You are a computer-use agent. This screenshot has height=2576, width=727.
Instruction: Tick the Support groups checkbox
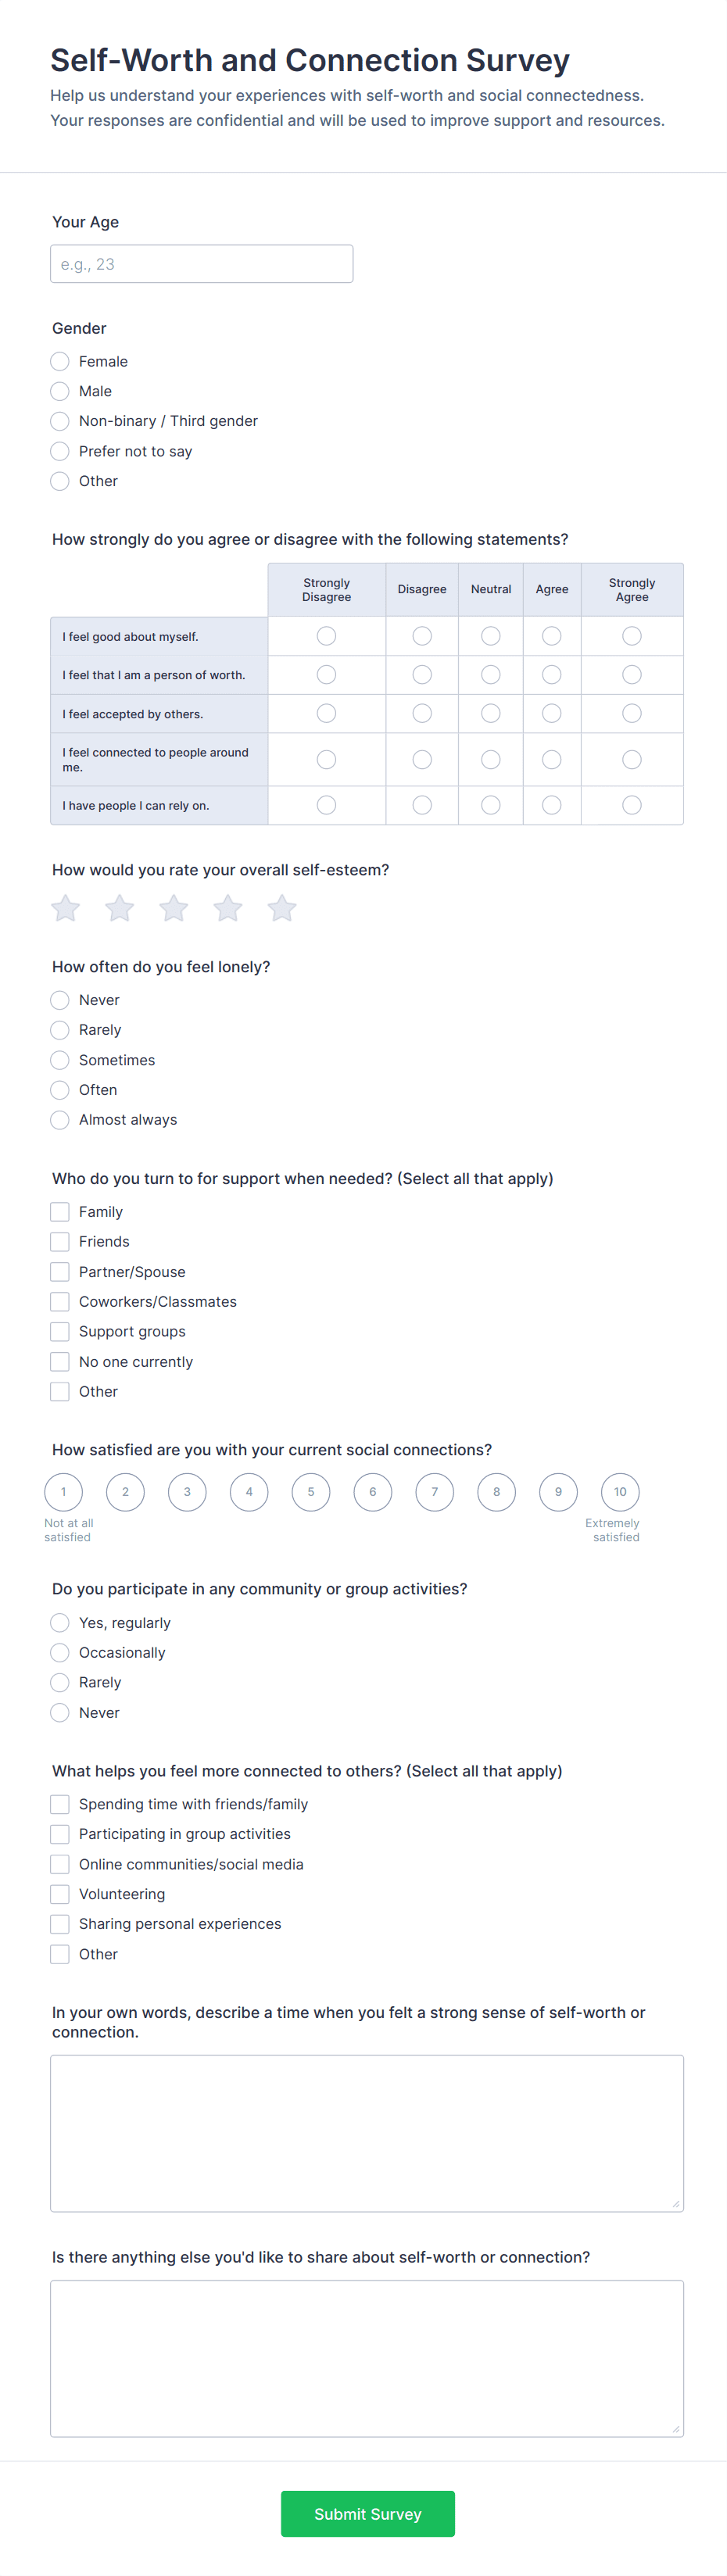coord(60,1331)
